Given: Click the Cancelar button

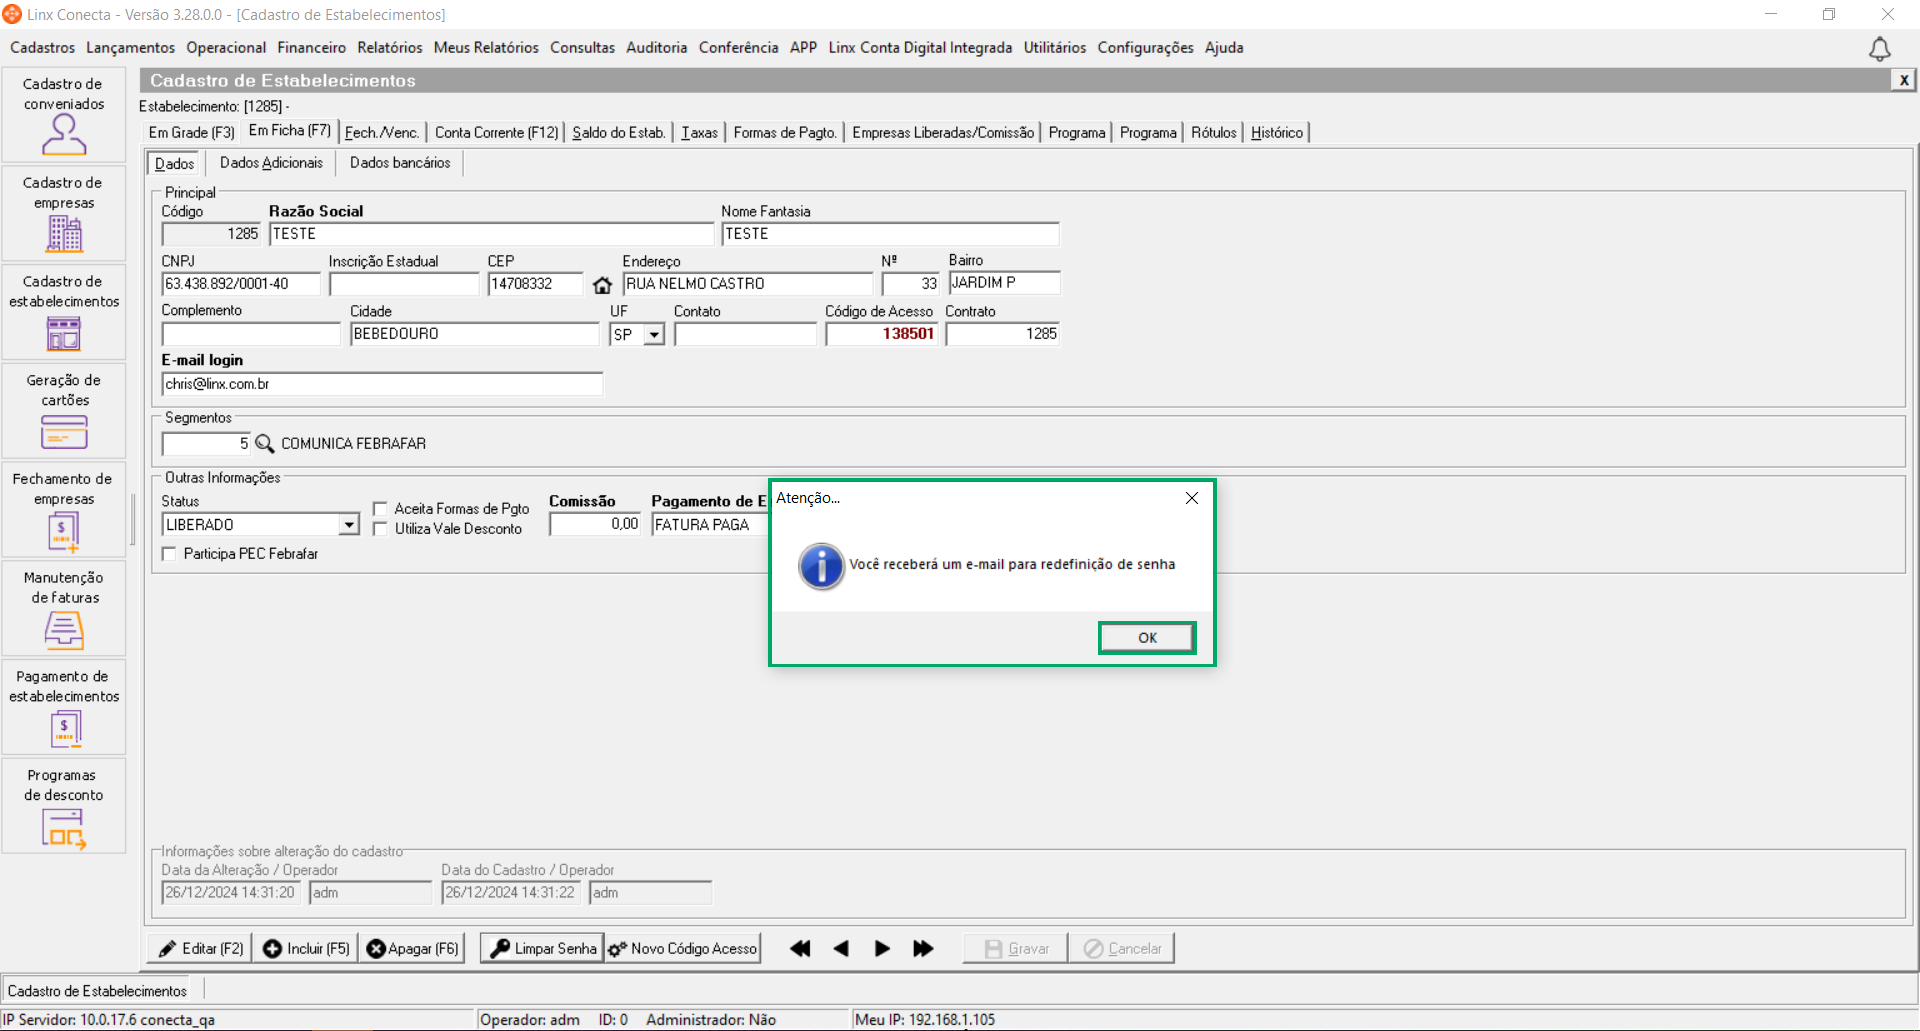Looking at the screenshot, I should pyautogui.click(x=1122, y=948).
